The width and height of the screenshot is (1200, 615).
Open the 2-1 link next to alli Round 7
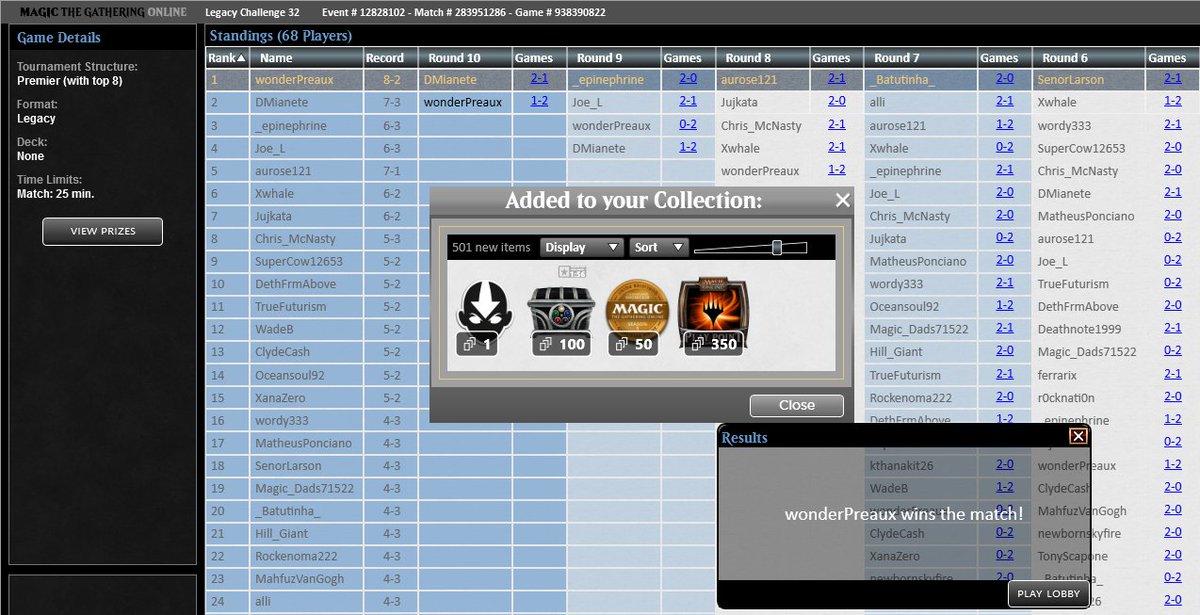[x=1005, y=101]
